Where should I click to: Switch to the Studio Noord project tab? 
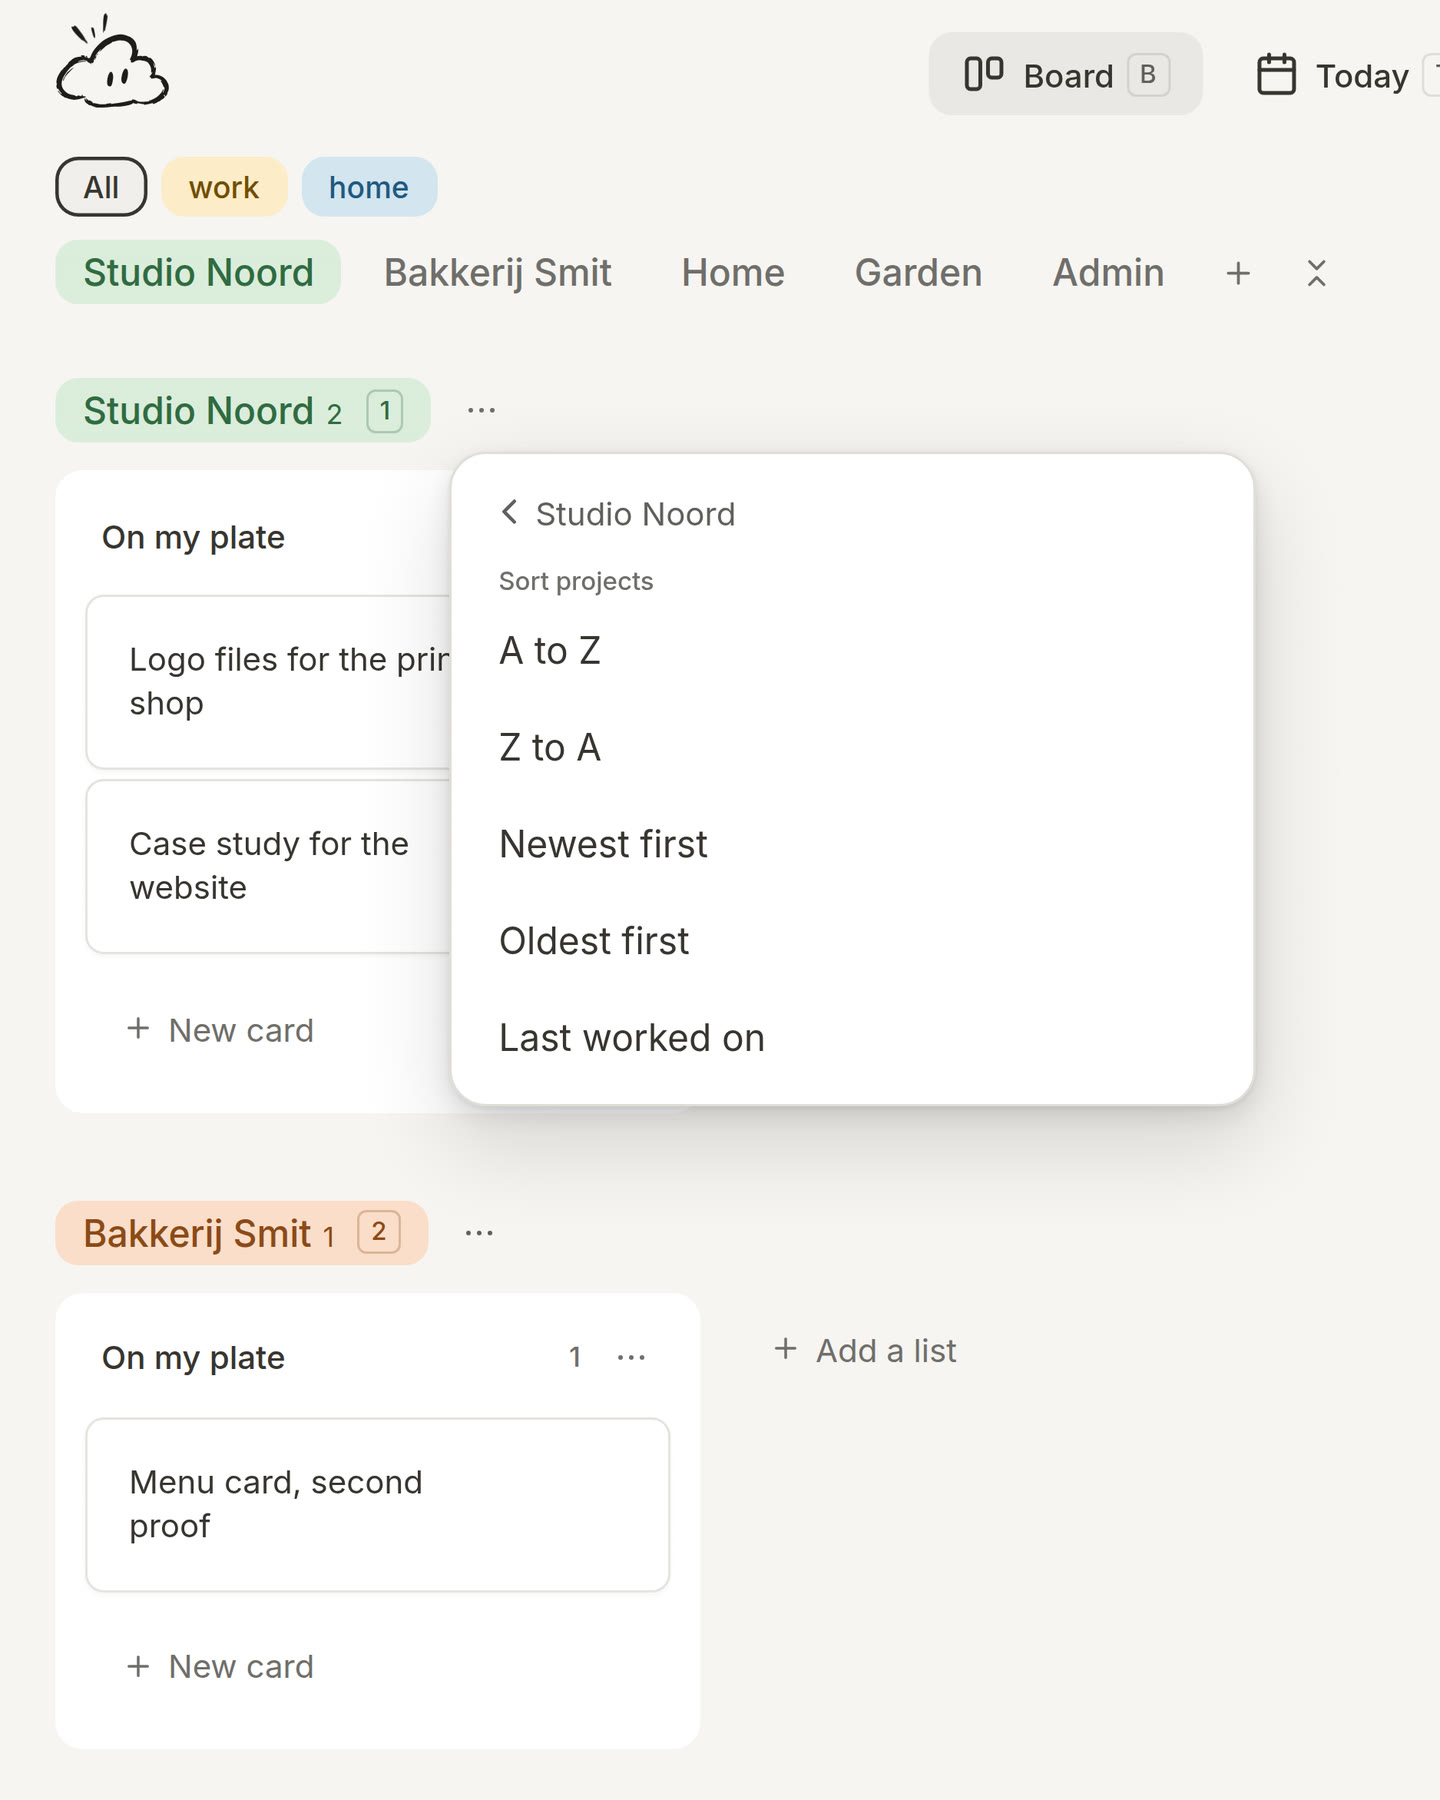coord(198,272)
